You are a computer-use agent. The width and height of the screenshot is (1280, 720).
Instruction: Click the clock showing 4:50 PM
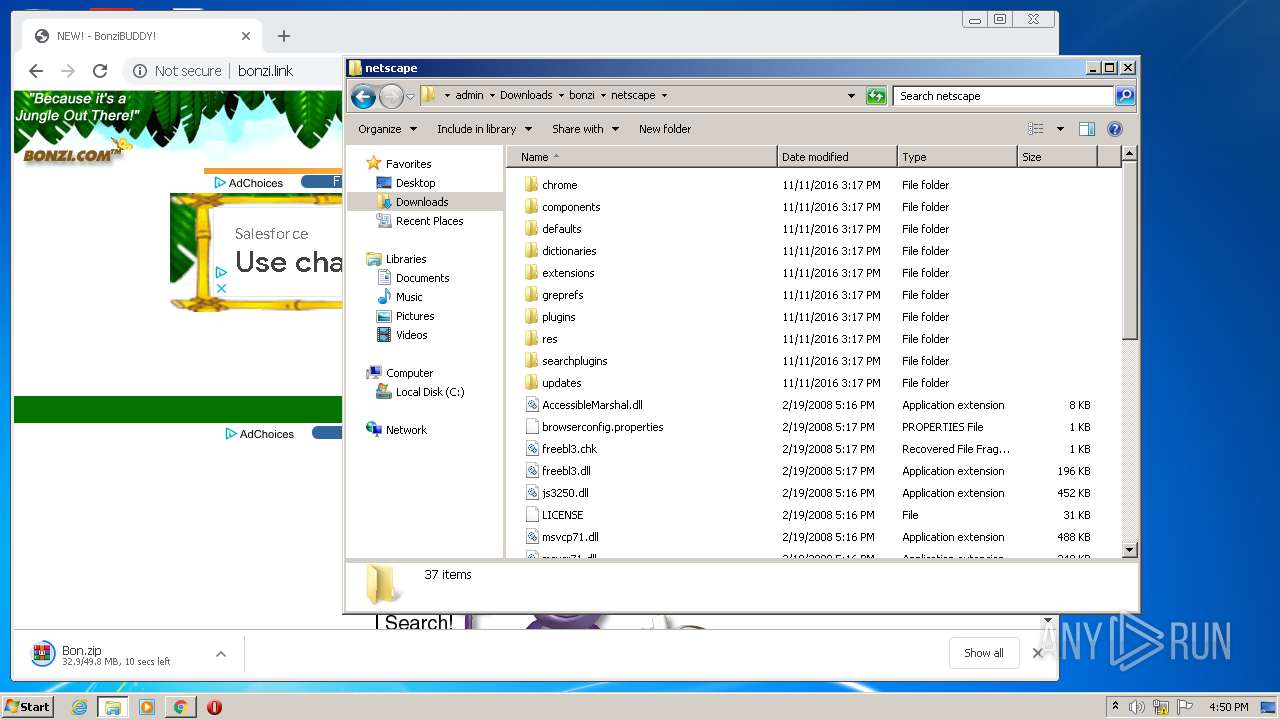click(1228, 707)
